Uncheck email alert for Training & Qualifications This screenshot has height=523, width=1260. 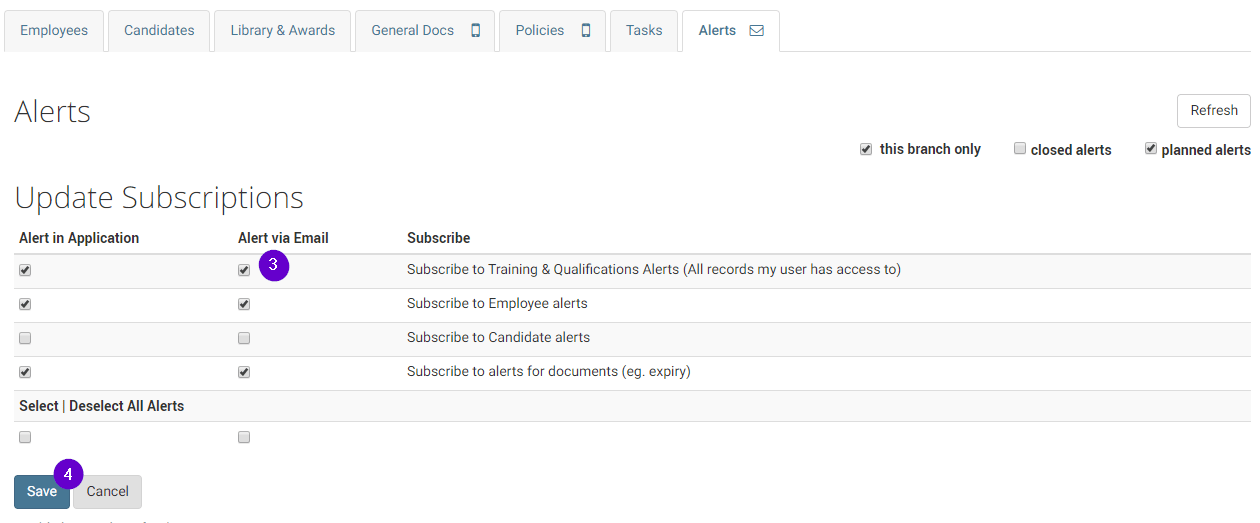tap(244, 270)
